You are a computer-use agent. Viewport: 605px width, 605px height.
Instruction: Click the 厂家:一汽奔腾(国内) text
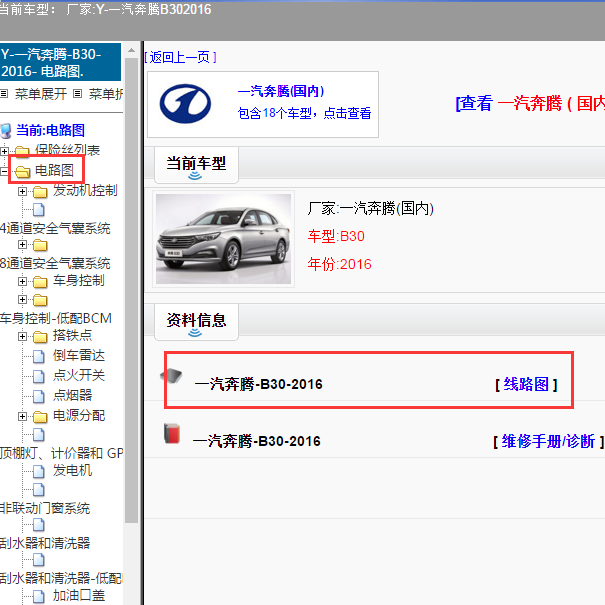(371, 208)
